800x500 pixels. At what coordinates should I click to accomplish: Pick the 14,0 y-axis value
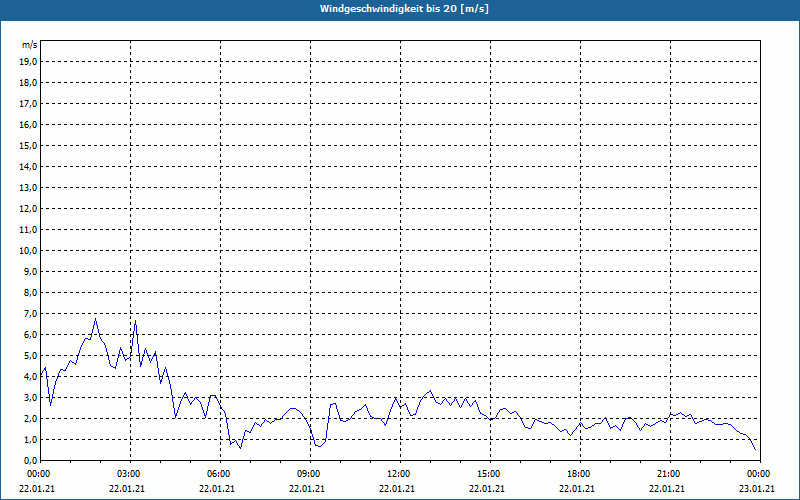click(x=29, y=166)
